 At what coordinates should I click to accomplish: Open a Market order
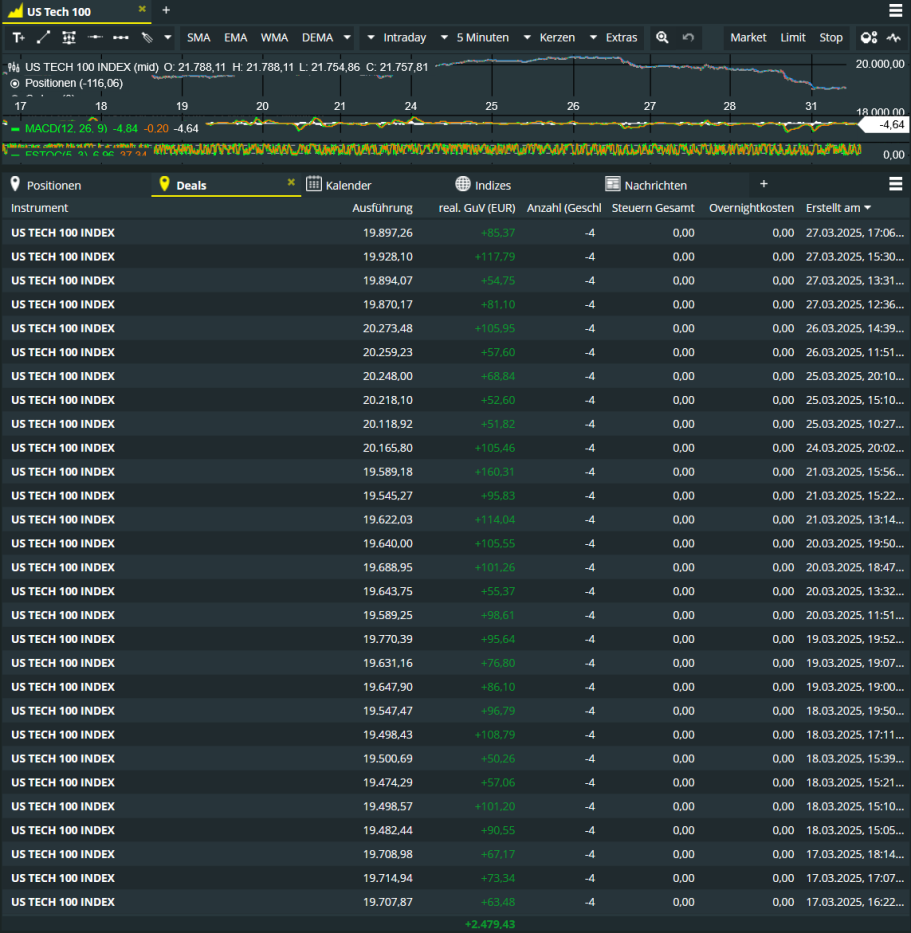pos(748,37)
